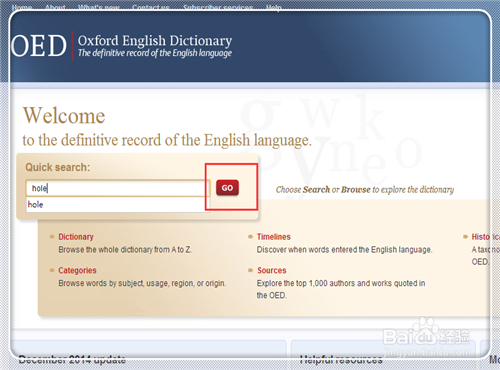Click the arrow bullet beside Dictionary
This screenshot has height=370, width=500.
coord(52,237)
